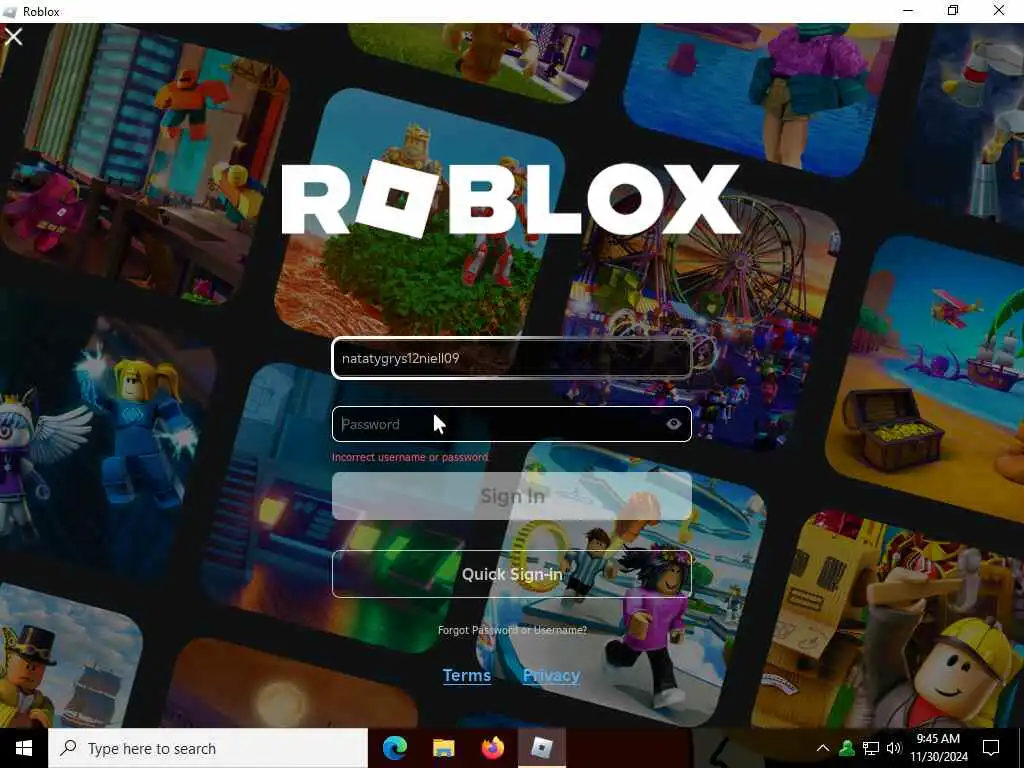
Task: Open the volume control icon
Action: point(893,748)
